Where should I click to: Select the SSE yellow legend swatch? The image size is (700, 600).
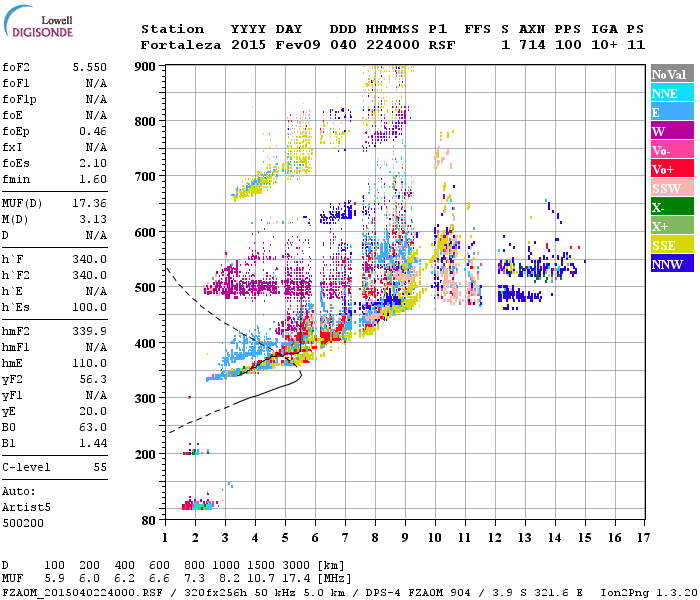pos(672,245)
